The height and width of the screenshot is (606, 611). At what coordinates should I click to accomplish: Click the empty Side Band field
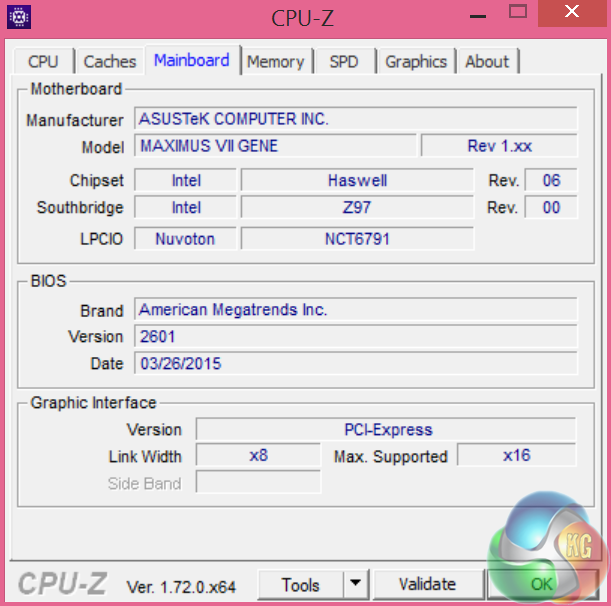click(258, 482)
